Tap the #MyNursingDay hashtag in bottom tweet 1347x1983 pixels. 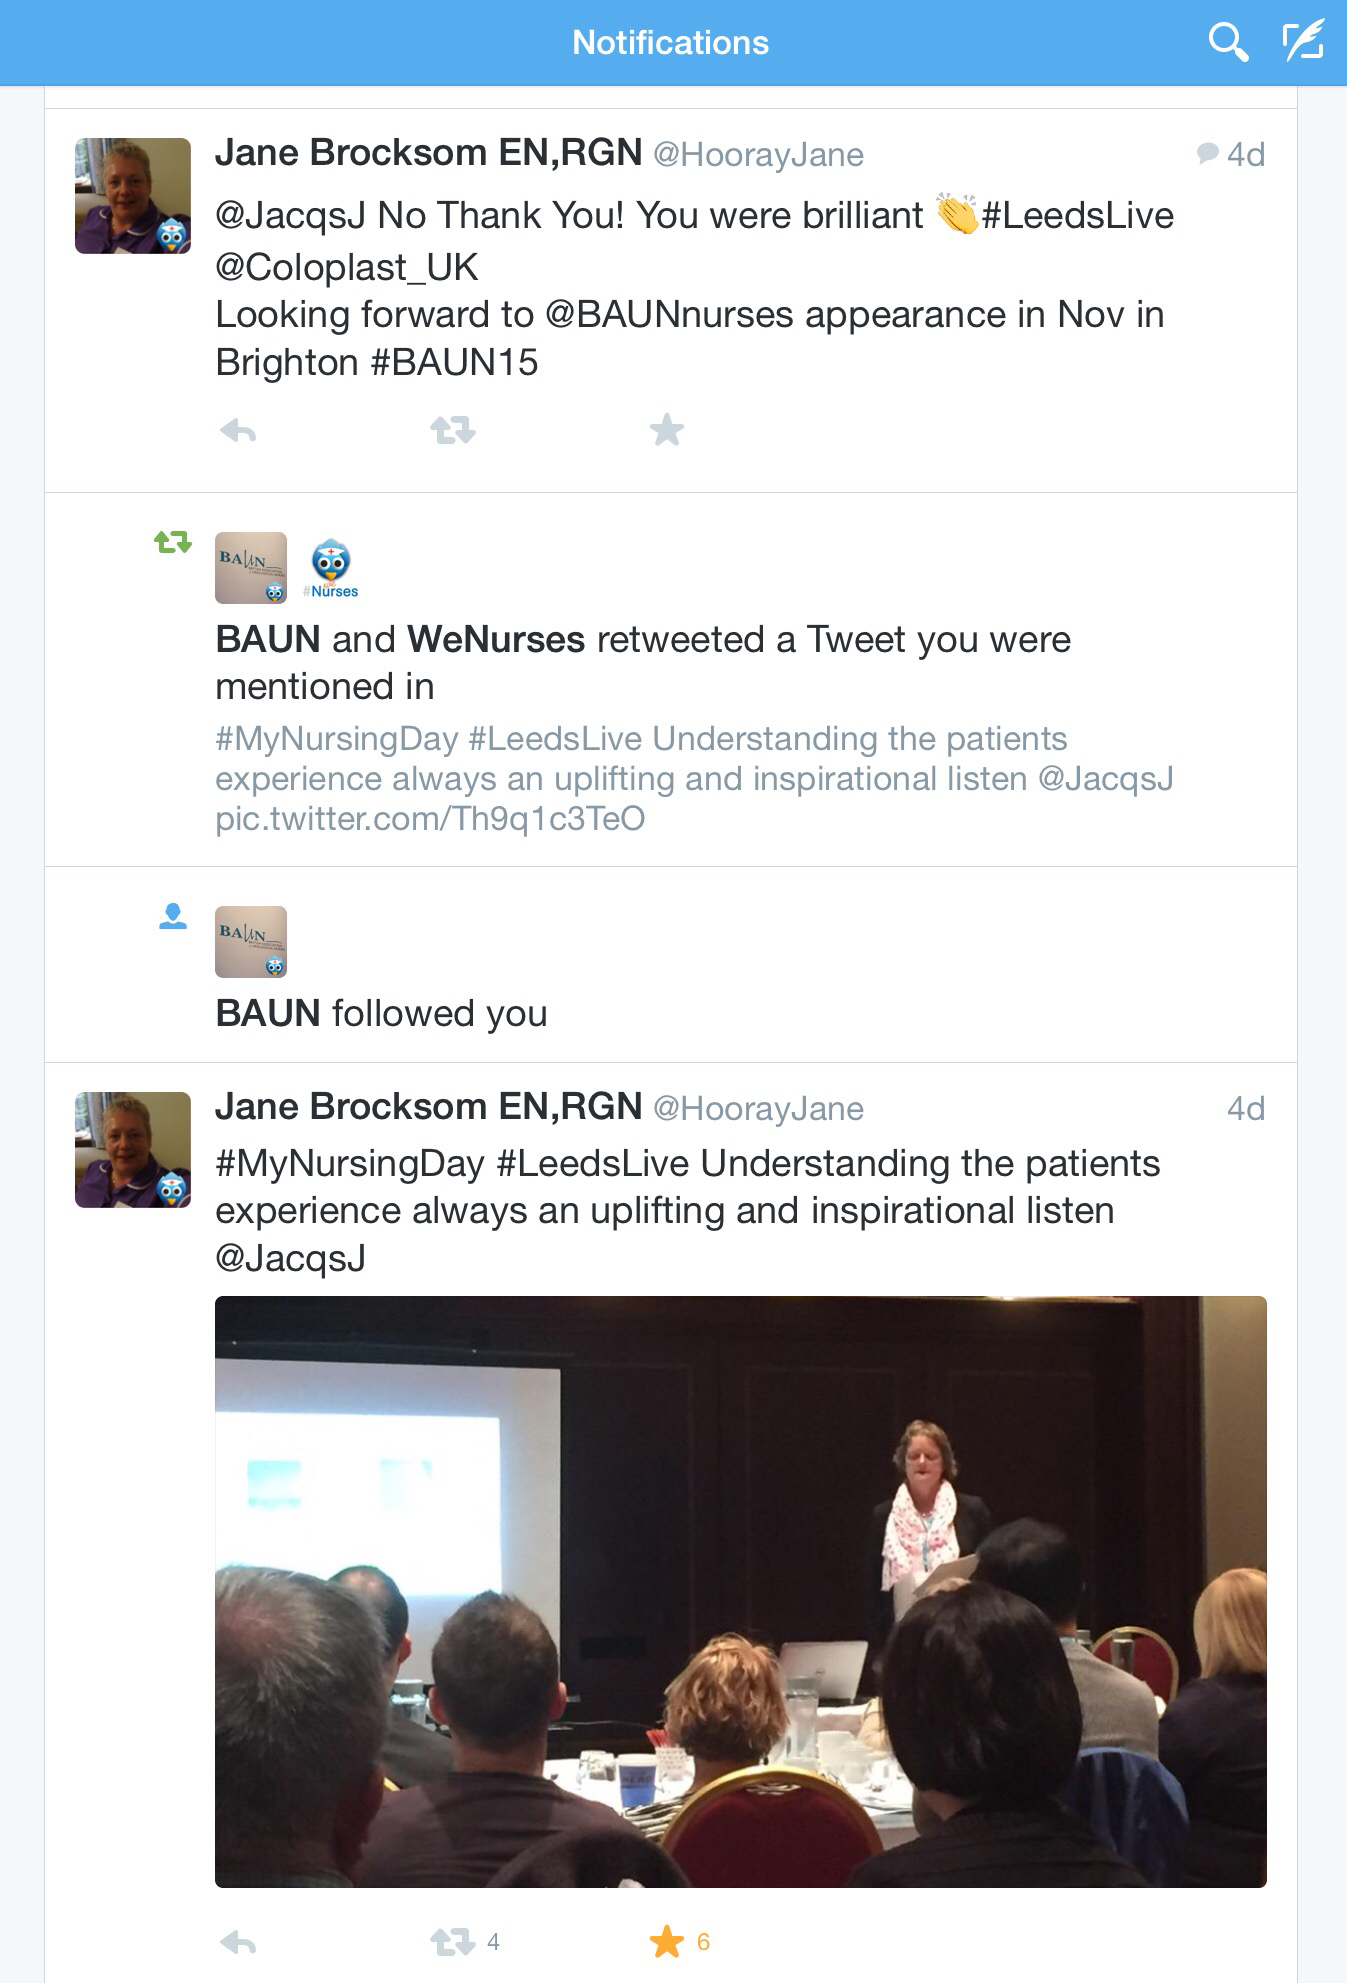coord(350,1164)
